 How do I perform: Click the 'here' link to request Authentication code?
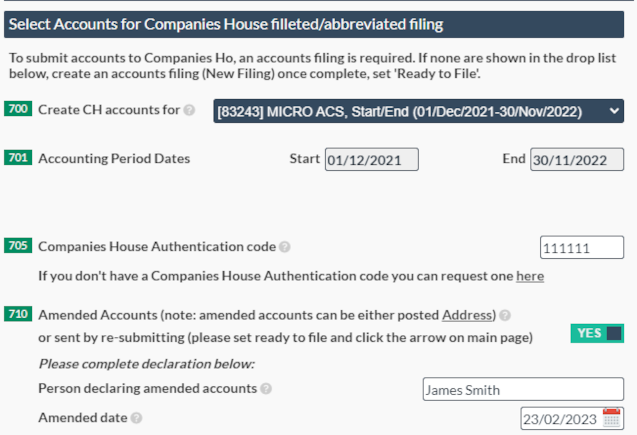tap(530, 275)
